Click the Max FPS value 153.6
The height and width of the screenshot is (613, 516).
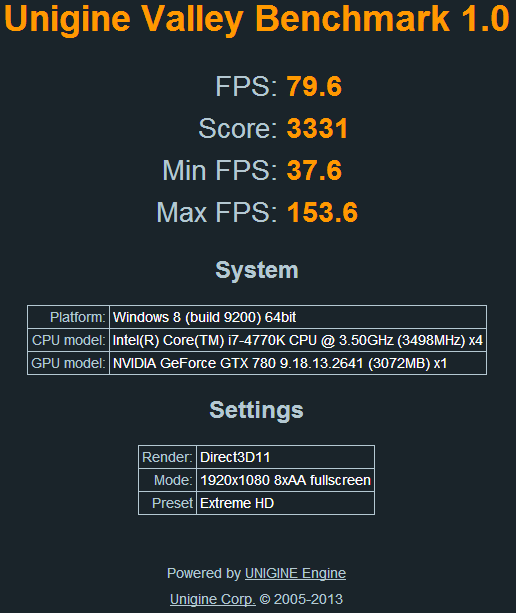[x=322, y=212]
